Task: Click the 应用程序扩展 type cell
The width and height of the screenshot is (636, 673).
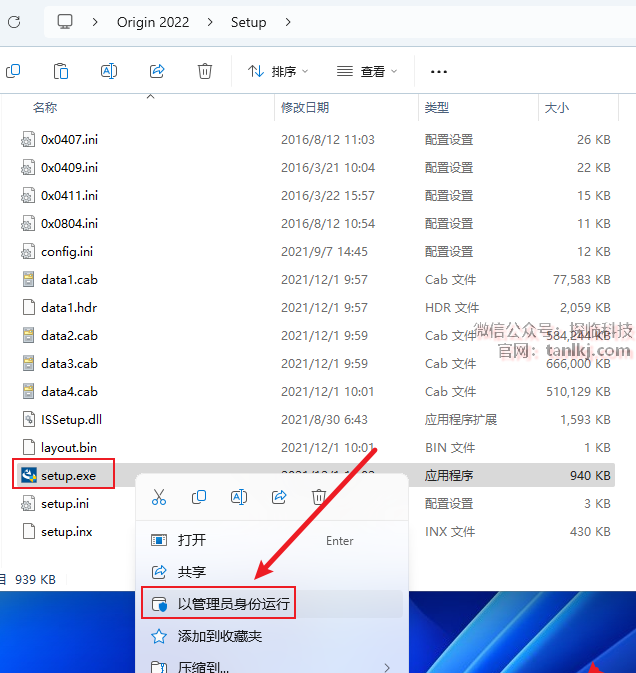Action: click(461, 419)
